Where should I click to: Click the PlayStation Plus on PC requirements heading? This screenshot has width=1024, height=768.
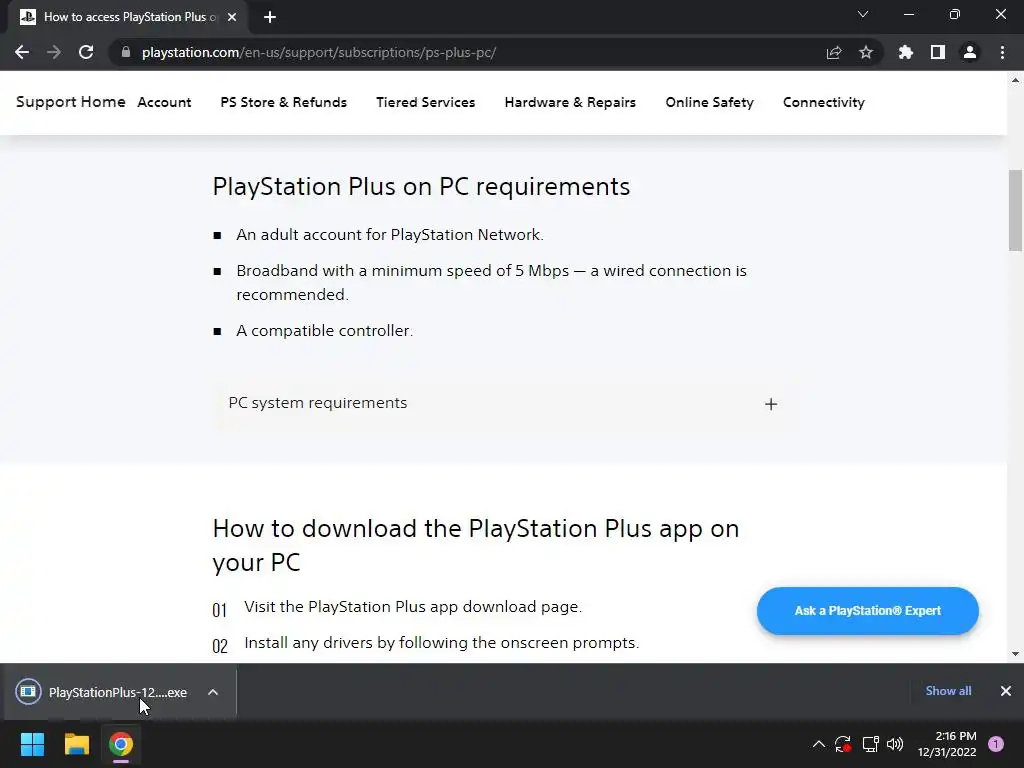421,187
